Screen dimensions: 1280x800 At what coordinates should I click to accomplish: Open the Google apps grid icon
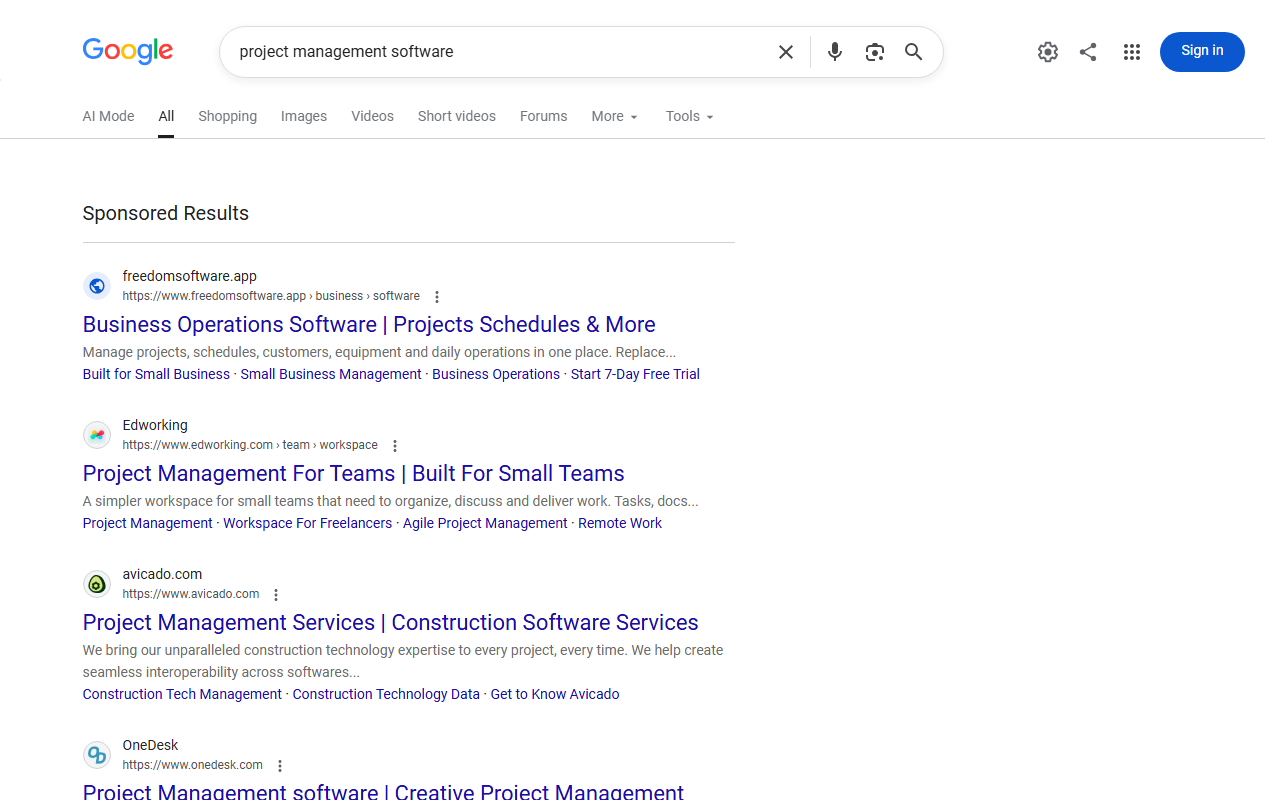click(1132, 52)
